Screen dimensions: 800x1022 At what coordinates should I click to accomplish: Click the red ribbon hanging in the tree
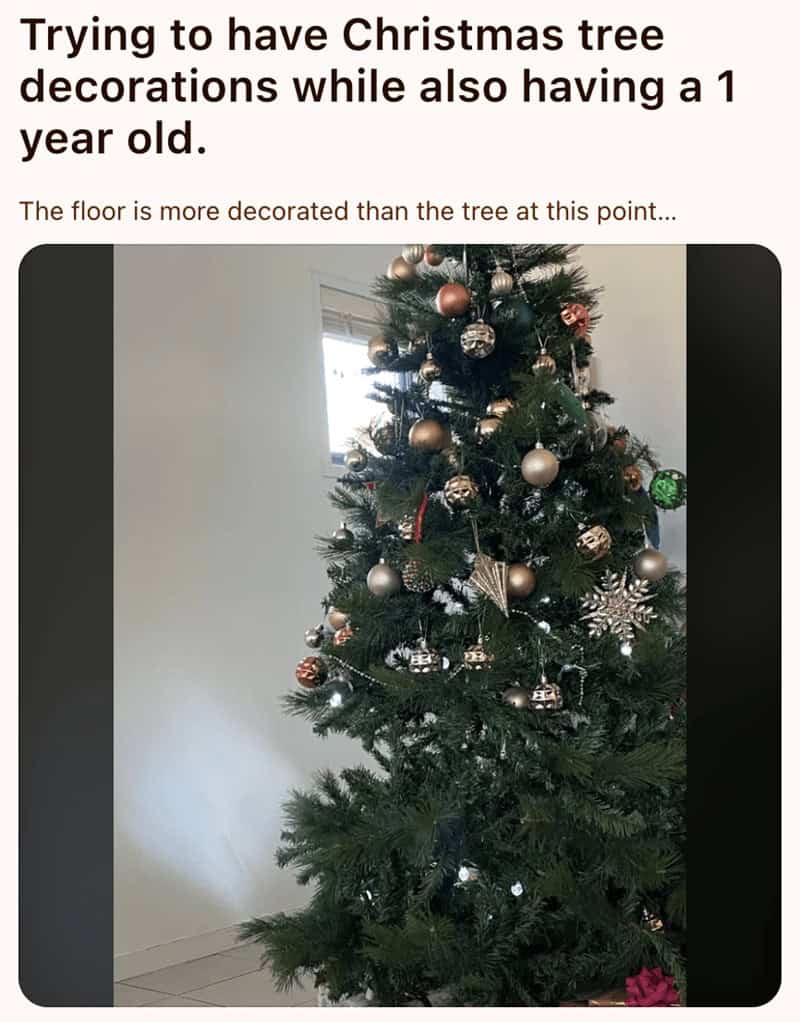click(421, 518)
